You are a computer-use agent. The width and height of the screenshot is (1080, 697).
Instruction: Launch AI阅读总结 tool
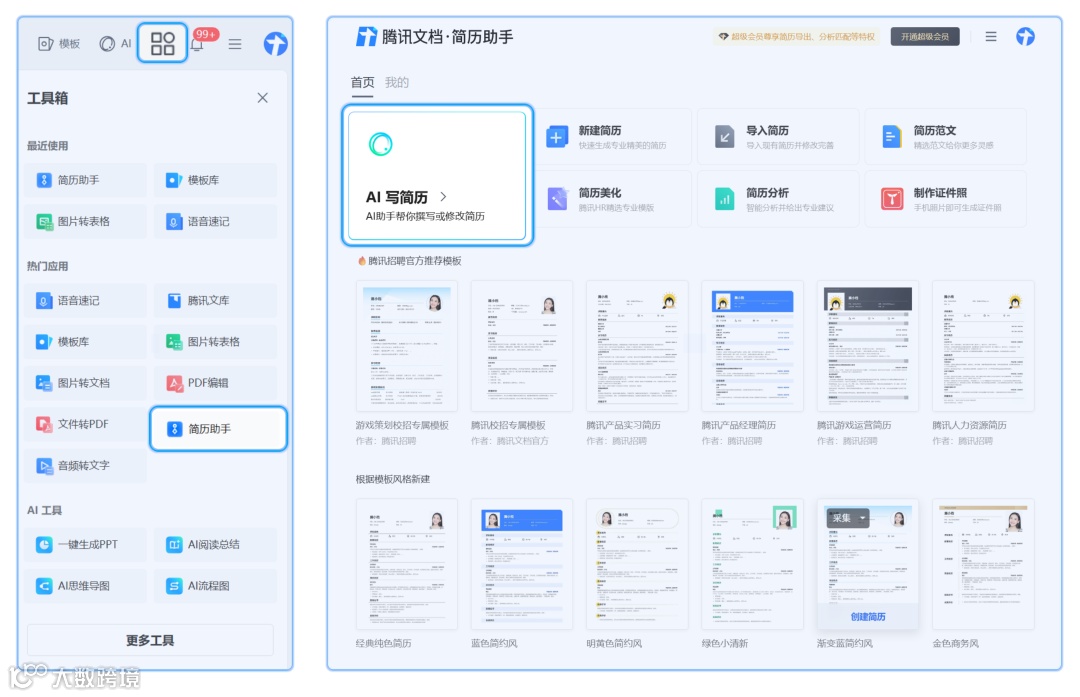(x=216, y=544)
